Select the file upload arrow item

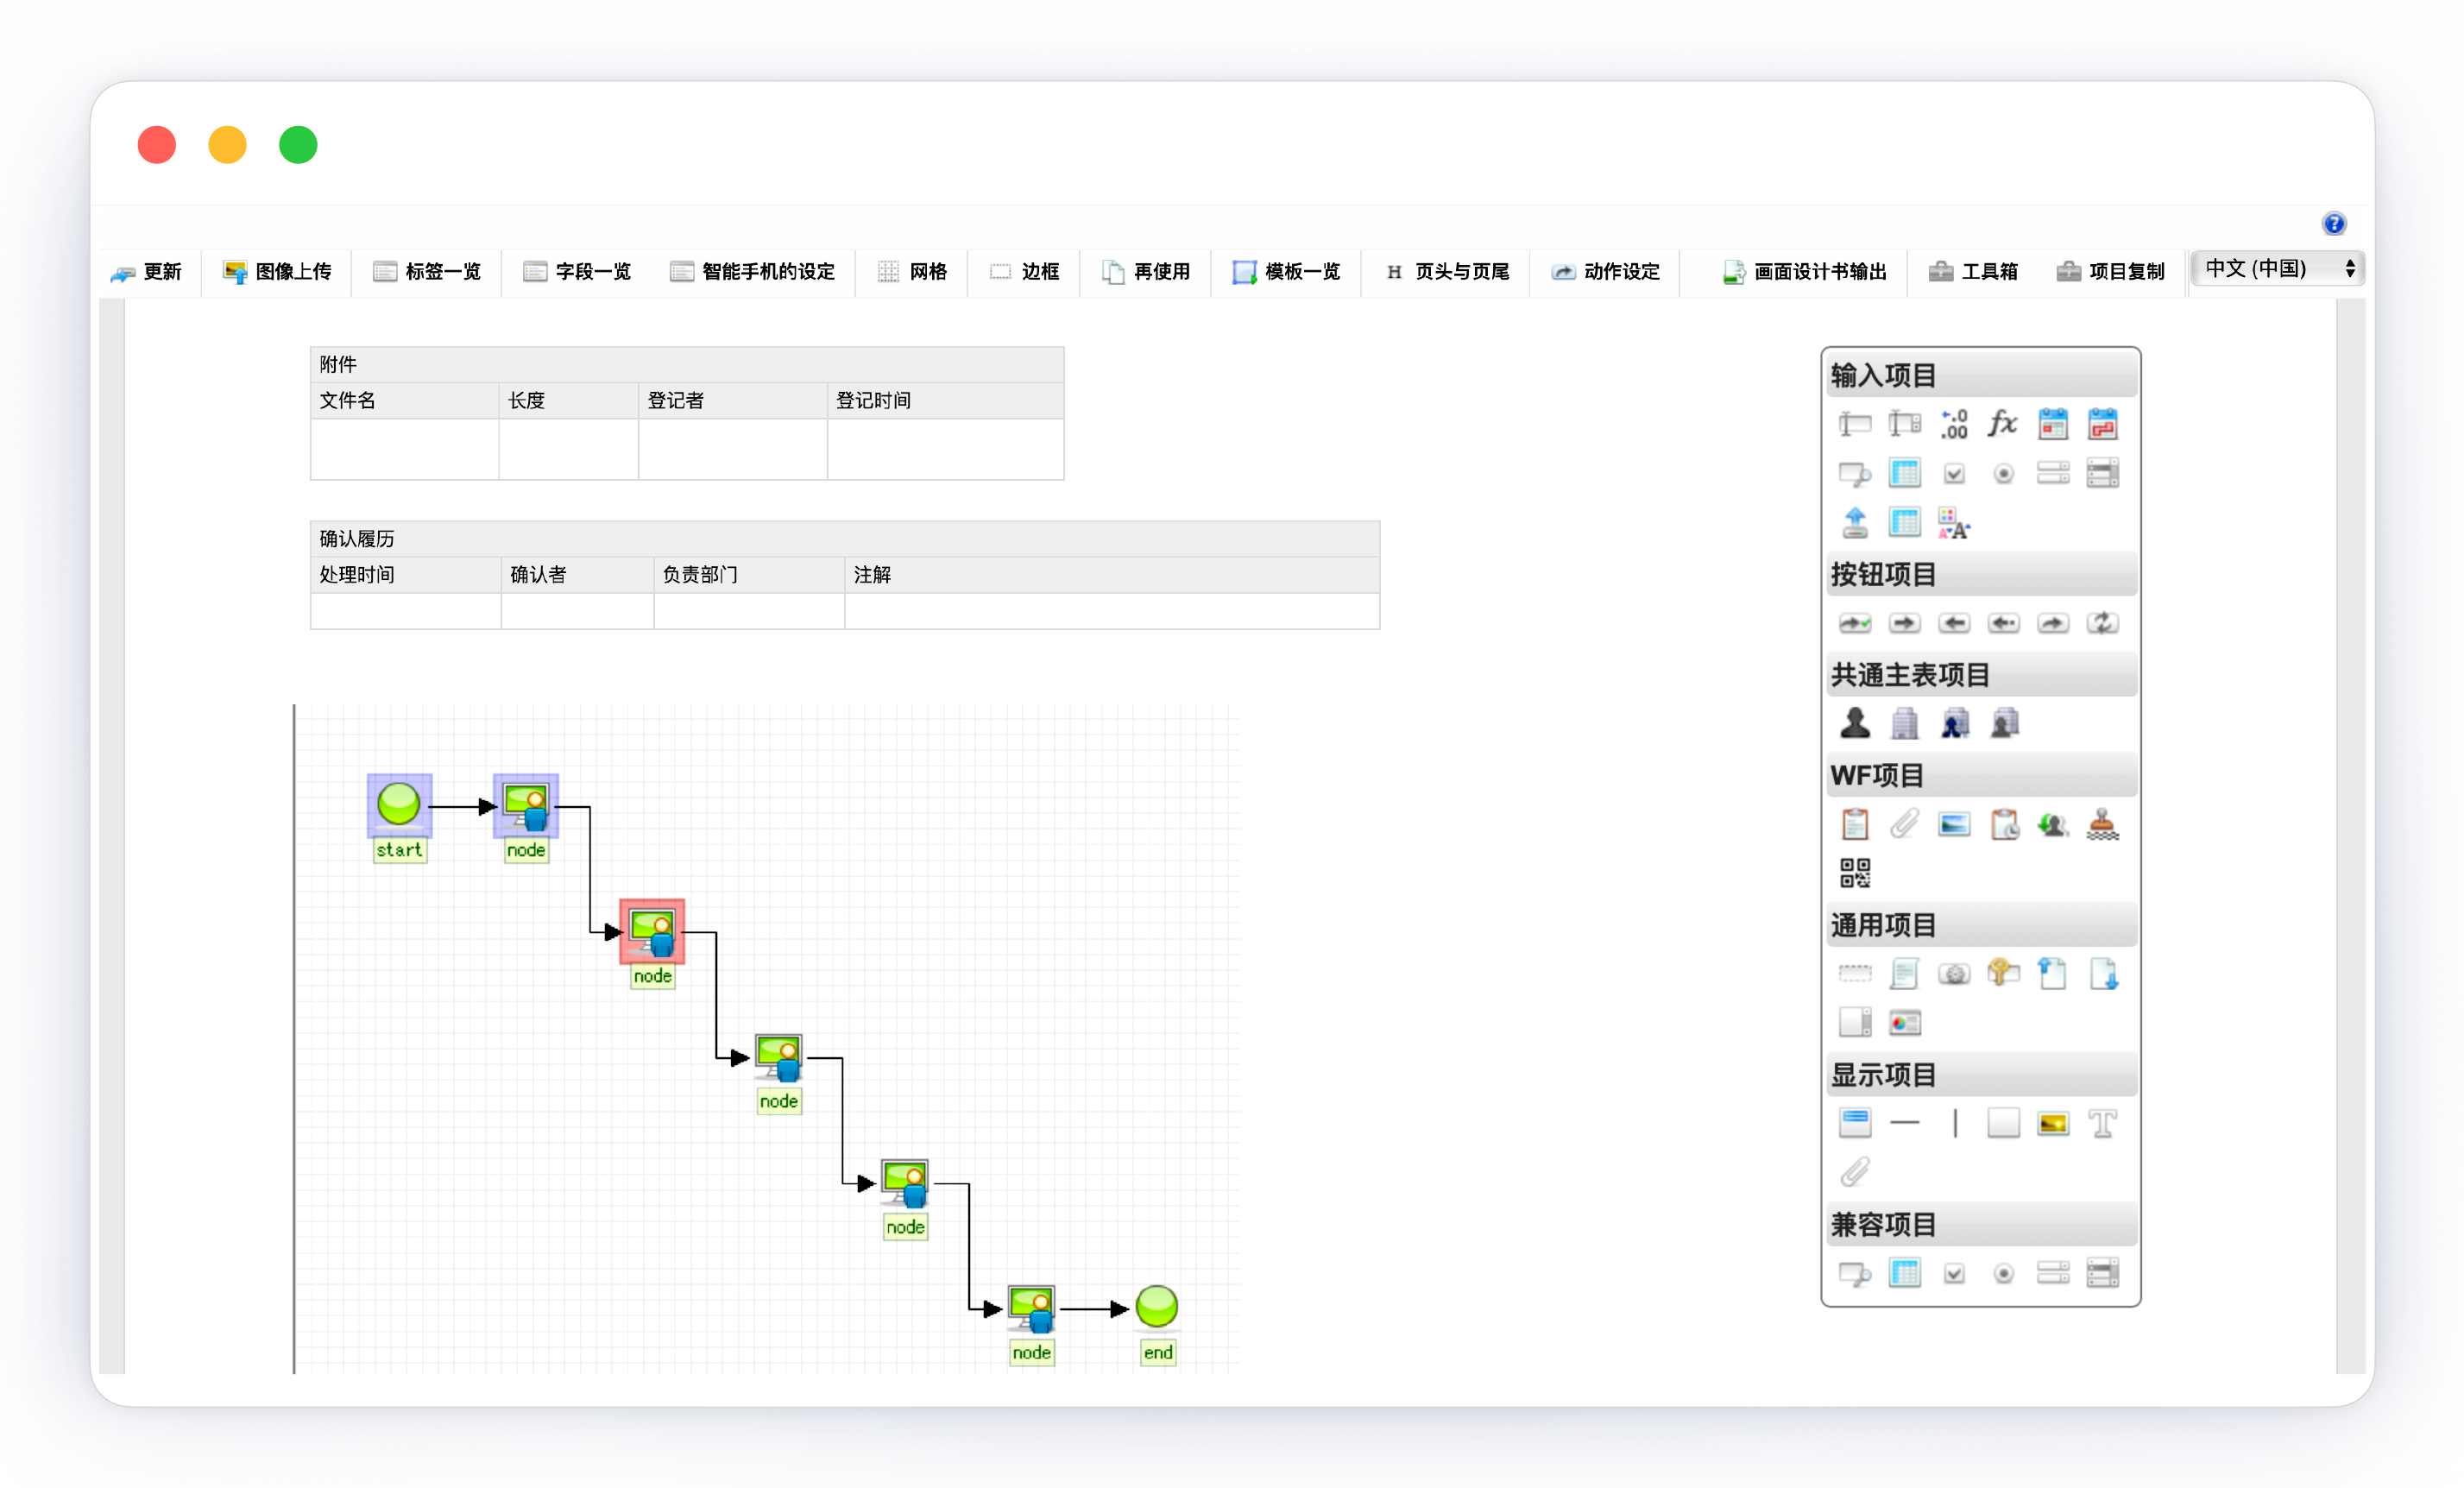(1855, 523)
